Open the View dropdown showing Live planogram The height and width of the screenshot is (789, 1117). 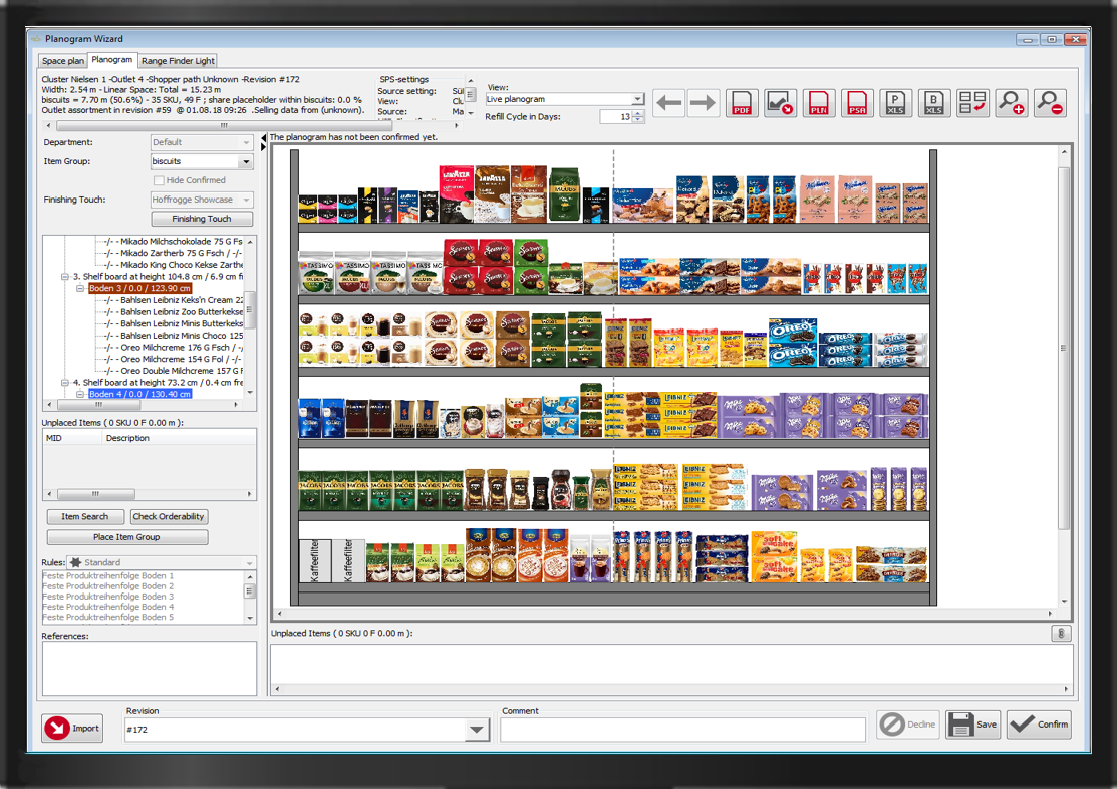point(638,99)
